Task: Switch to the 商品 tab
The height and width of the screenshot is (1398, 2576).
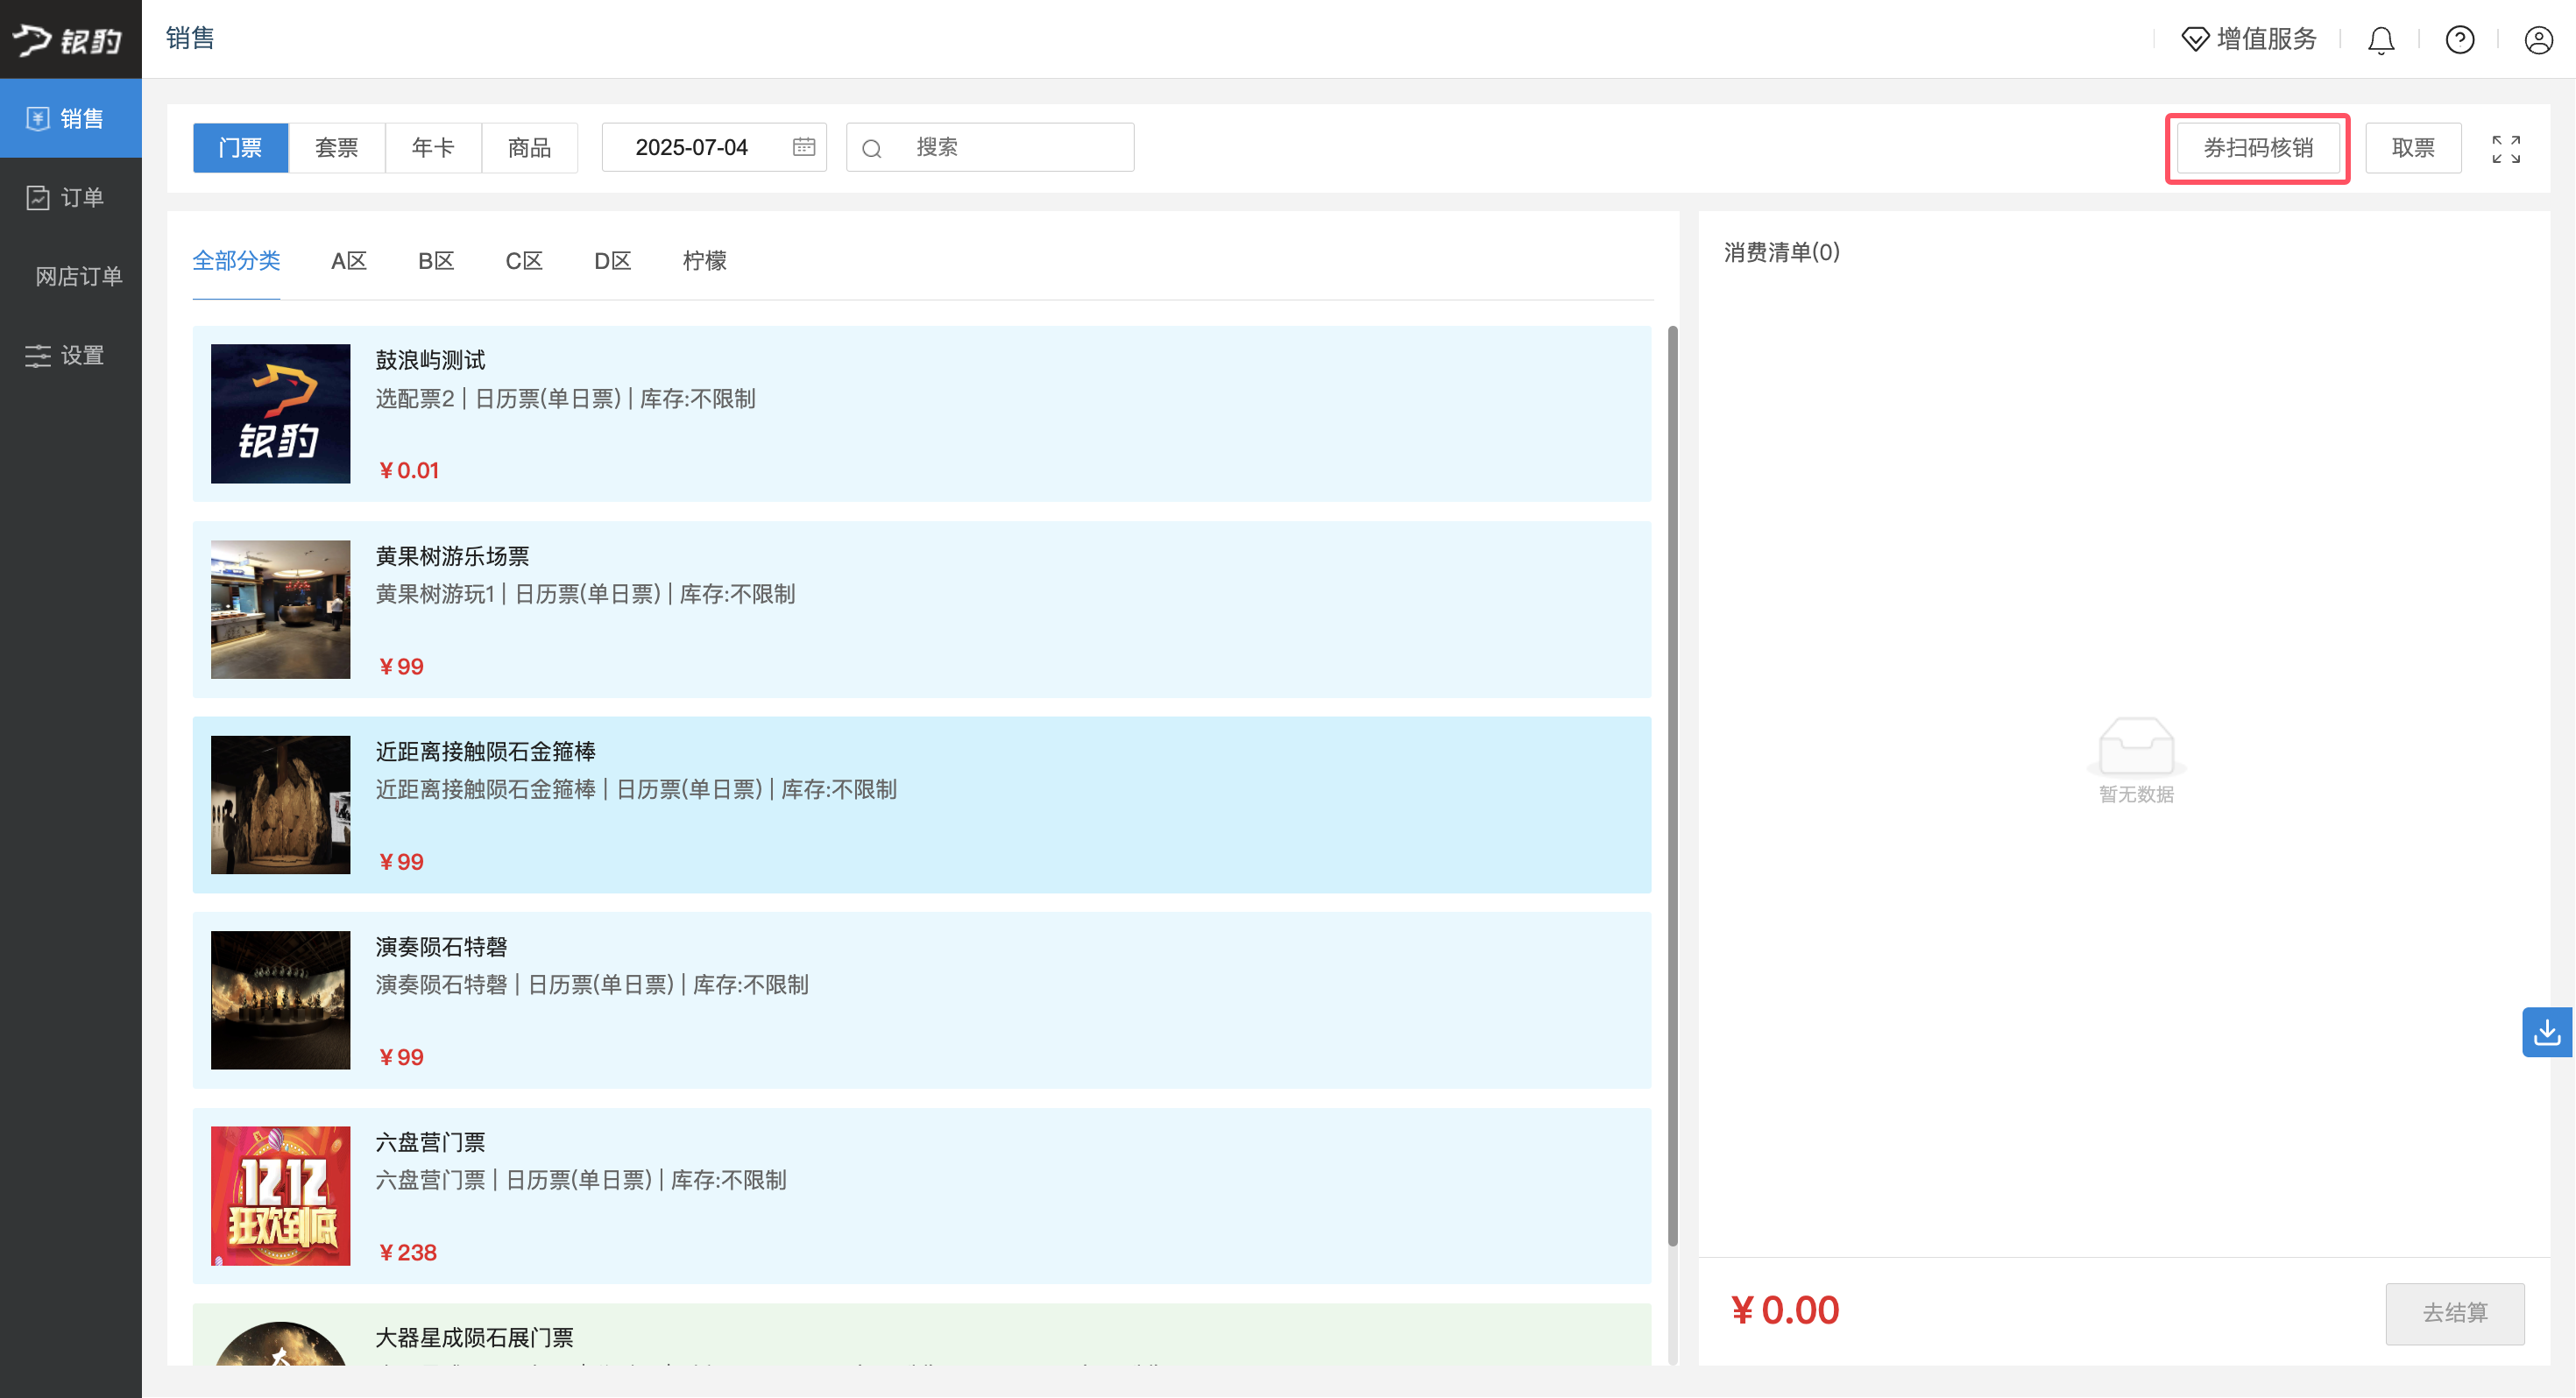Action: [x=530, y=148]
